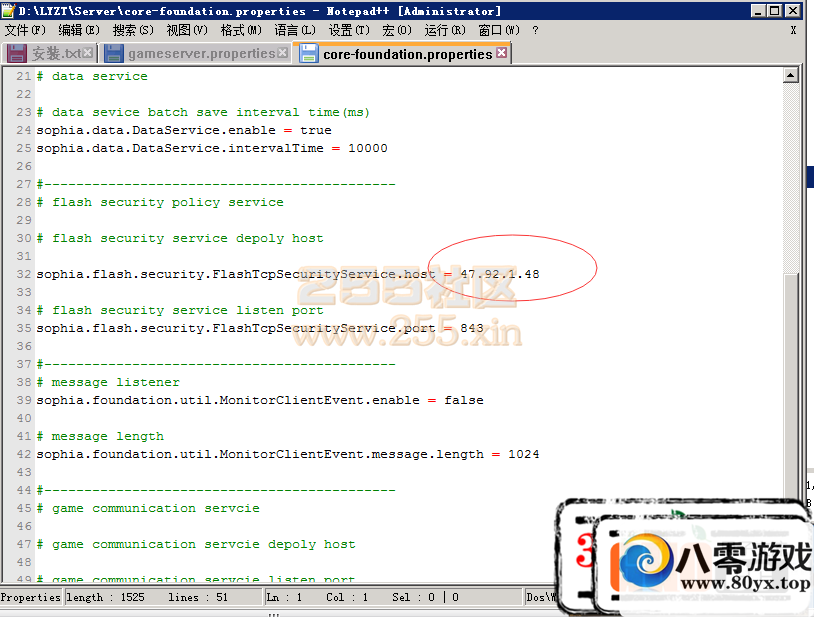Click the save-state icon on core-foundation.properties tab

pos(310,54)
